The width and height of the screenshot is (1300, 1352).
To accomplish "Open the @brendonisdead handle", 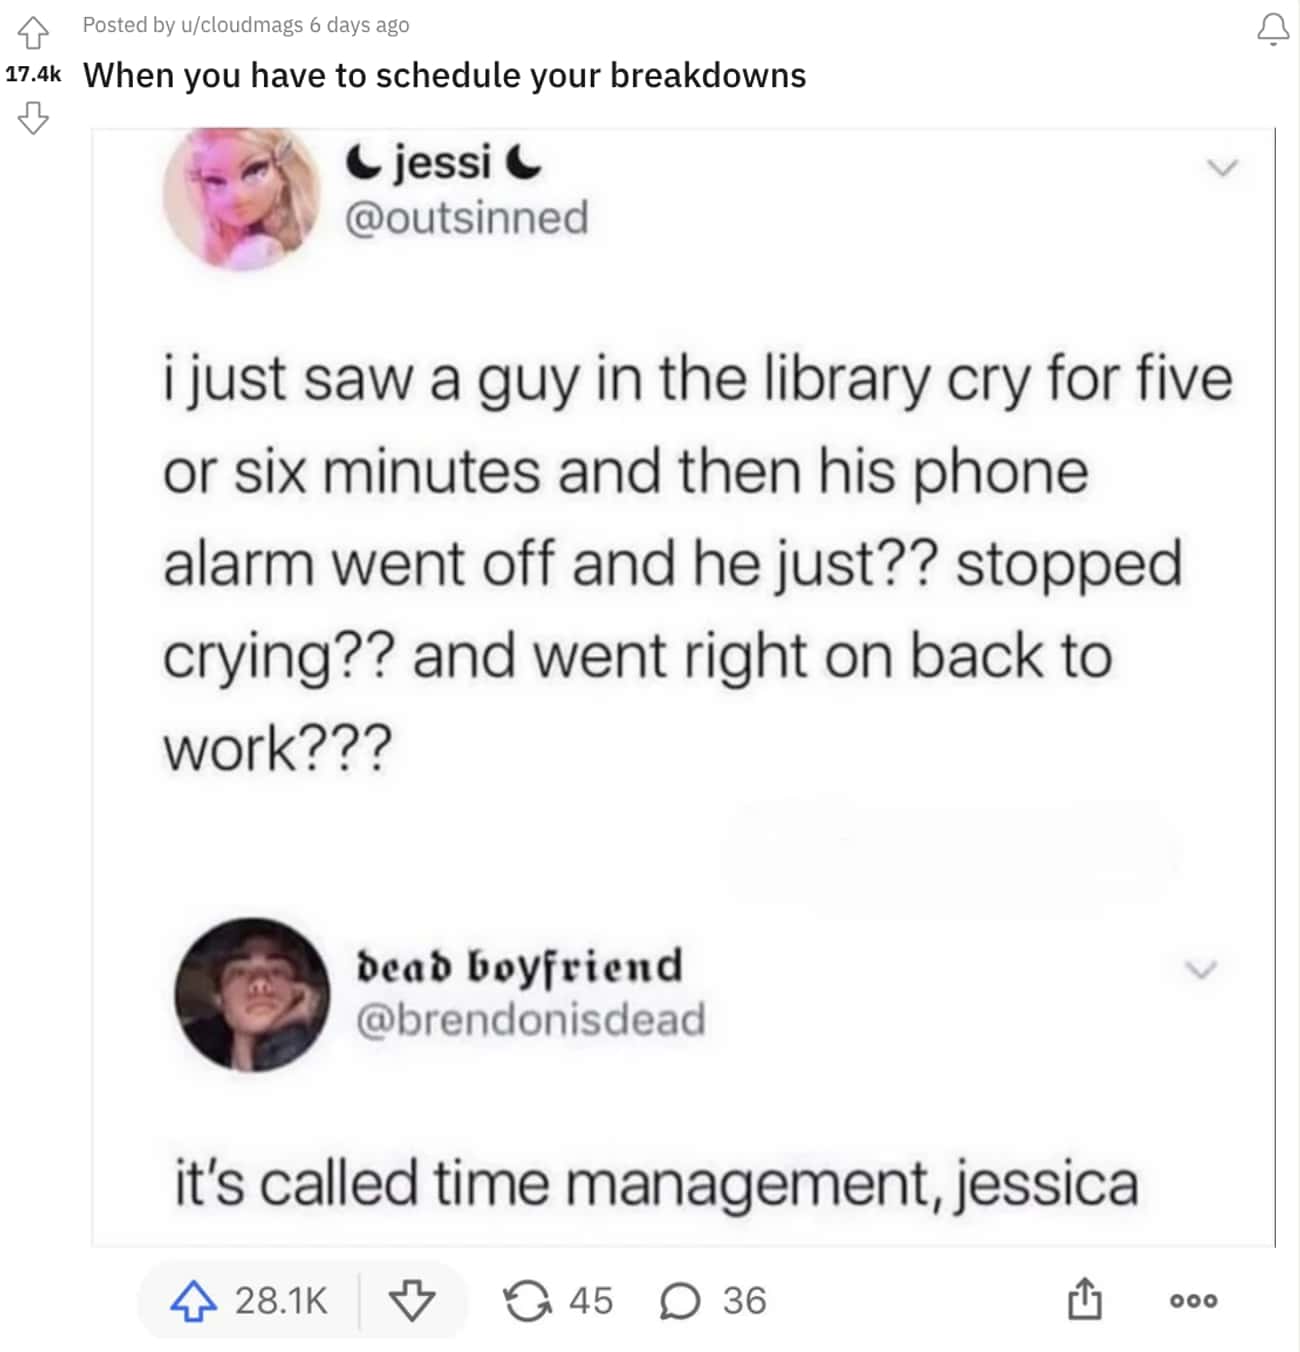I will pos(531,1019).
